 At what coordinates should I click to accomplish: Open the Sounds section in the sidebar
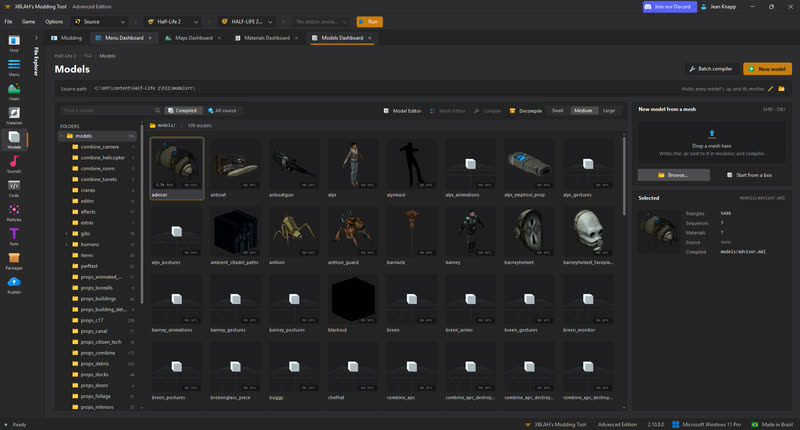coord(14,164)
